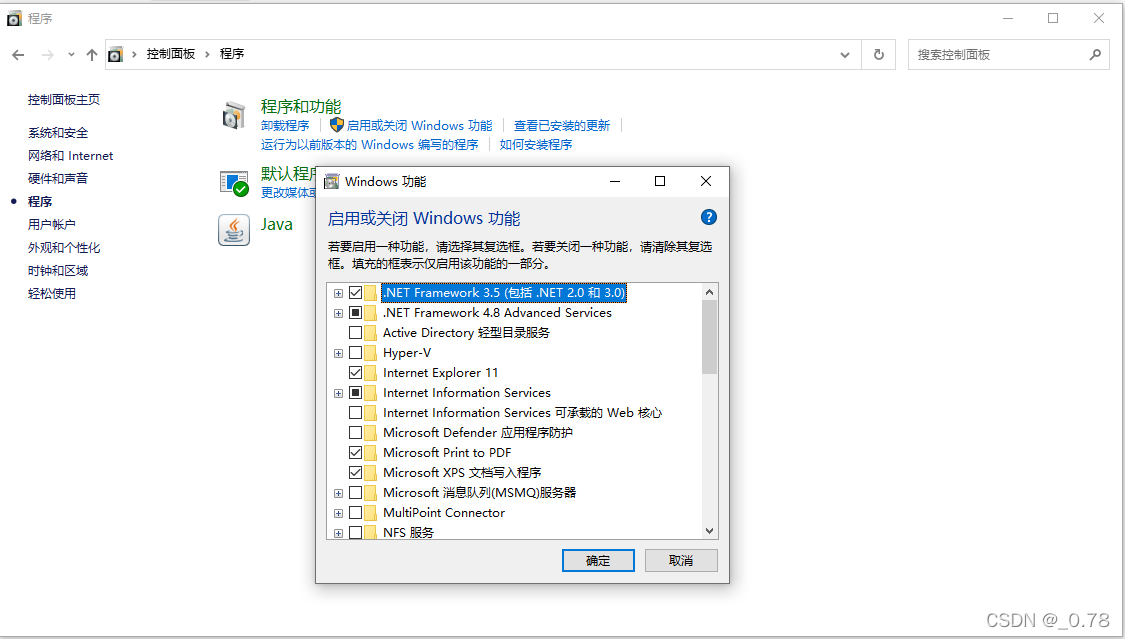The height and width of the screenshot is (639, 1125).
Task: Open 时钟和区域 category in sidebar
Action: tap(58, 270)
